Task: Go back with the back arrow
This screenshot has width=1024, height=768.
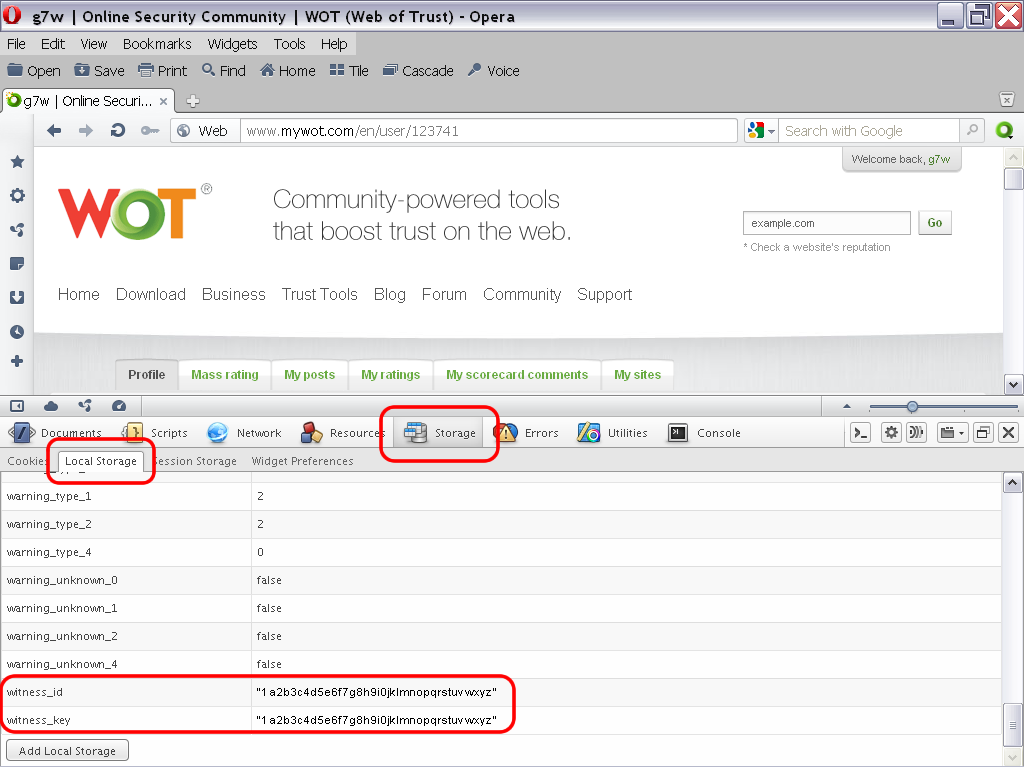Action: coord(54,131)
